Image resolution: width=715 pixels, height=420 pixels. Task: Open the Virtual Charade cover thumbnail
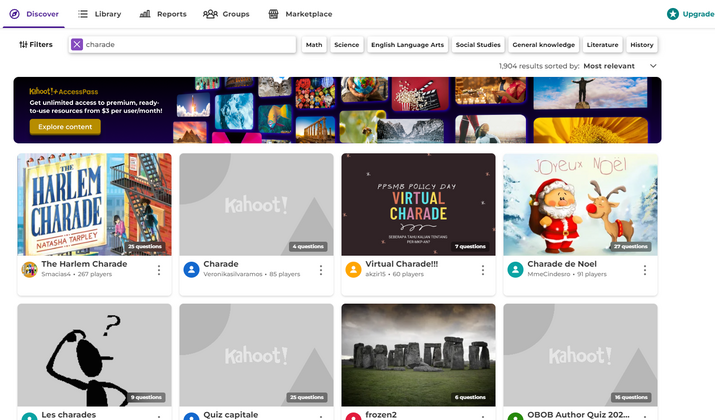pyautogui.click(x=418, y=204)
